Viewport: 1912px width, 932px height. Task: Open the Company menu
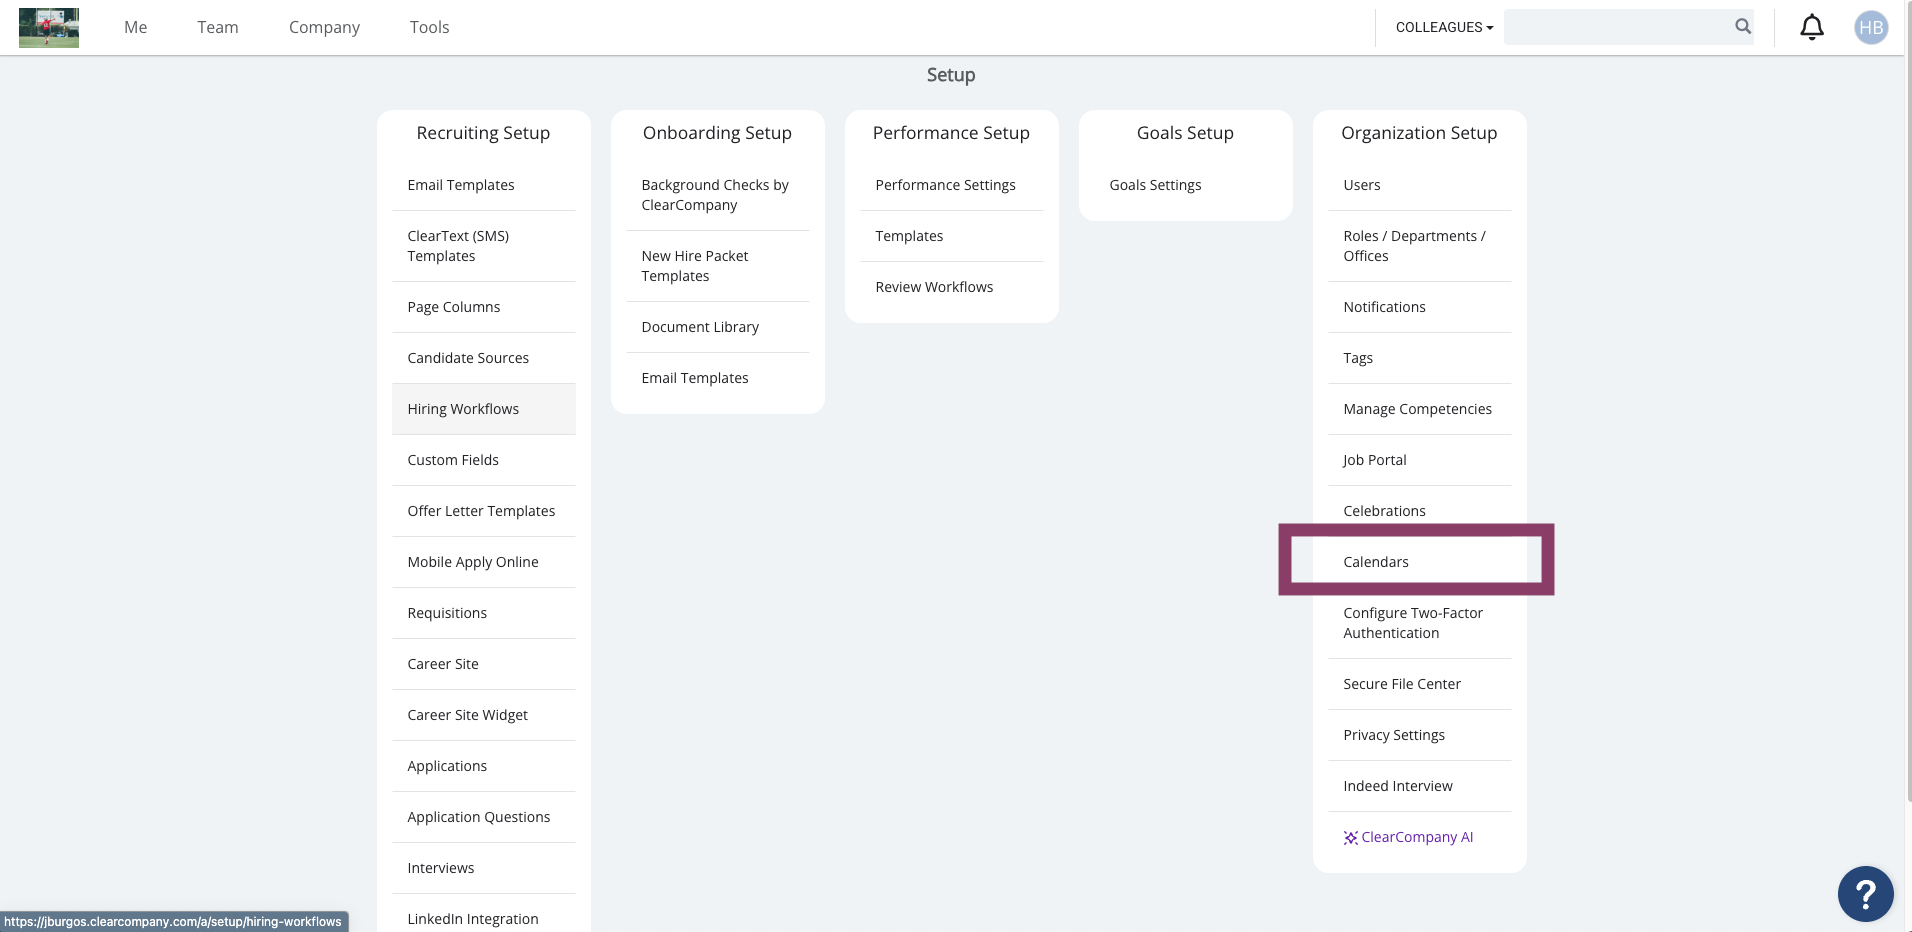point(324,27)
